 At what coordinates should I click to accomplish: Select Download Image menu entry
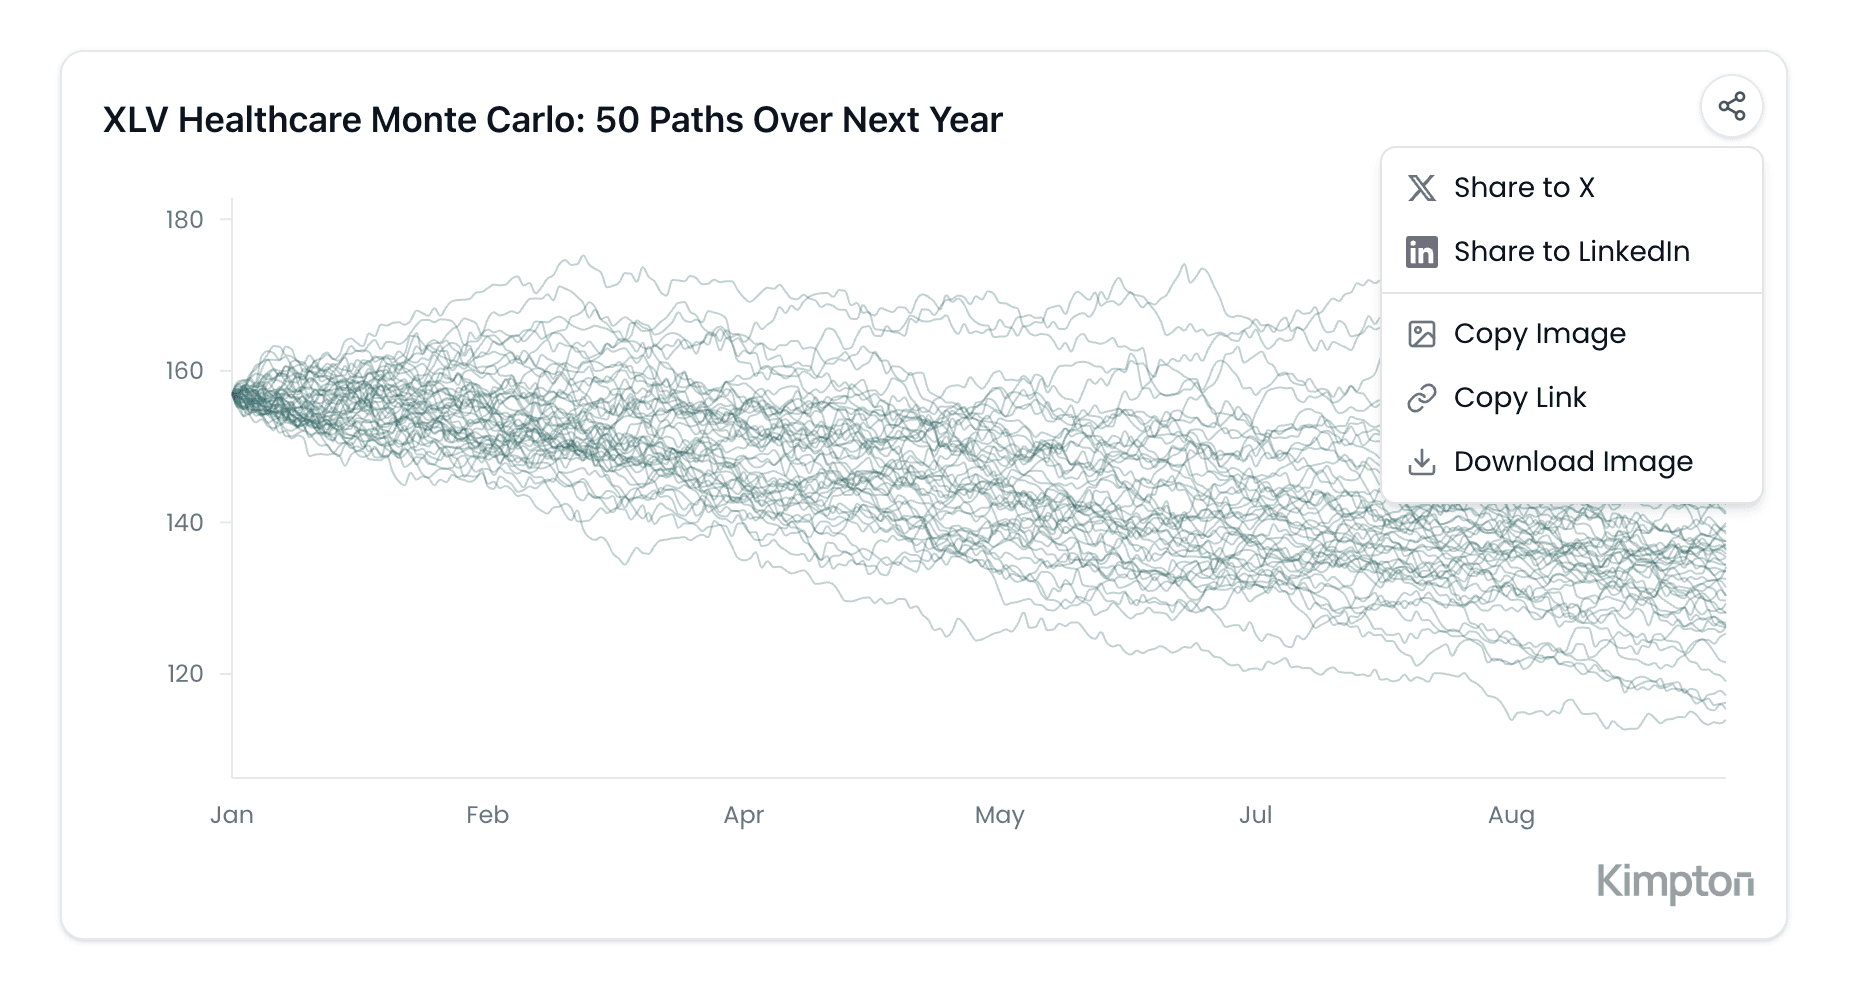pos(1572,462)
